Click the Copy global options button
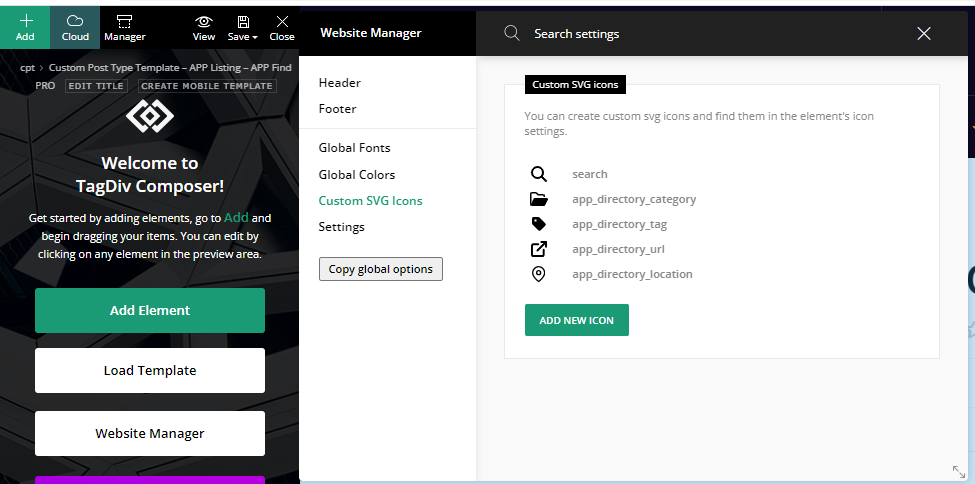The height and width of the screenshot is (484, 975). (x=381, y=269)
